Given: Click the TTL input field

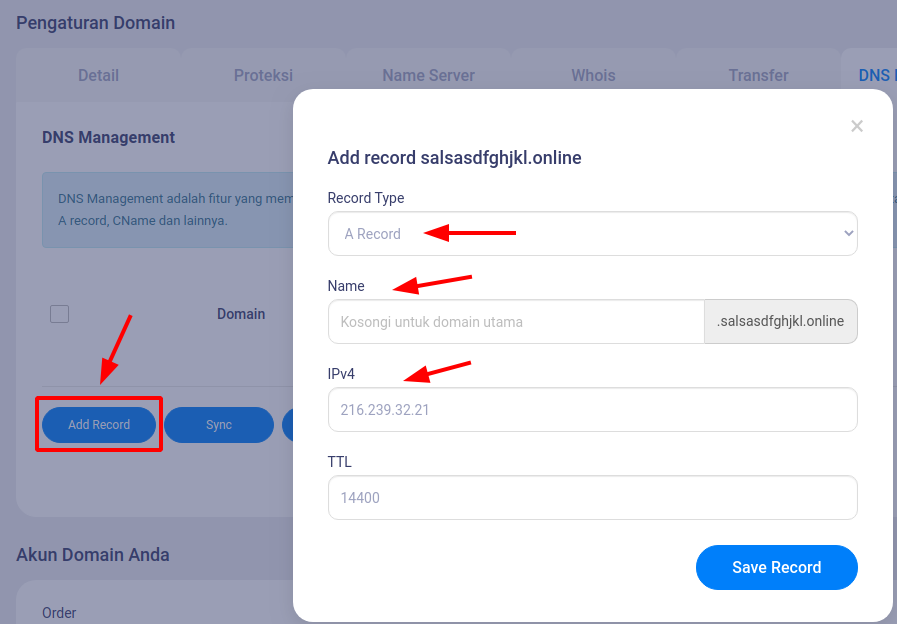Looking at the screenshot, I should click(x=593, y=498).
